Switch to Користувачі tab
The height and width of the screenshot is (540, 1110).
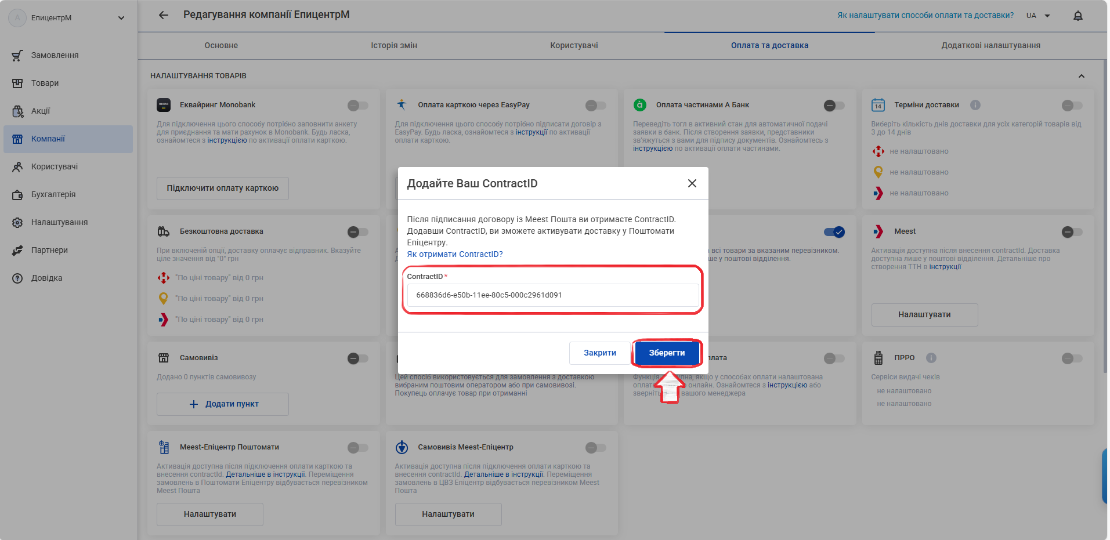[573, 45]
